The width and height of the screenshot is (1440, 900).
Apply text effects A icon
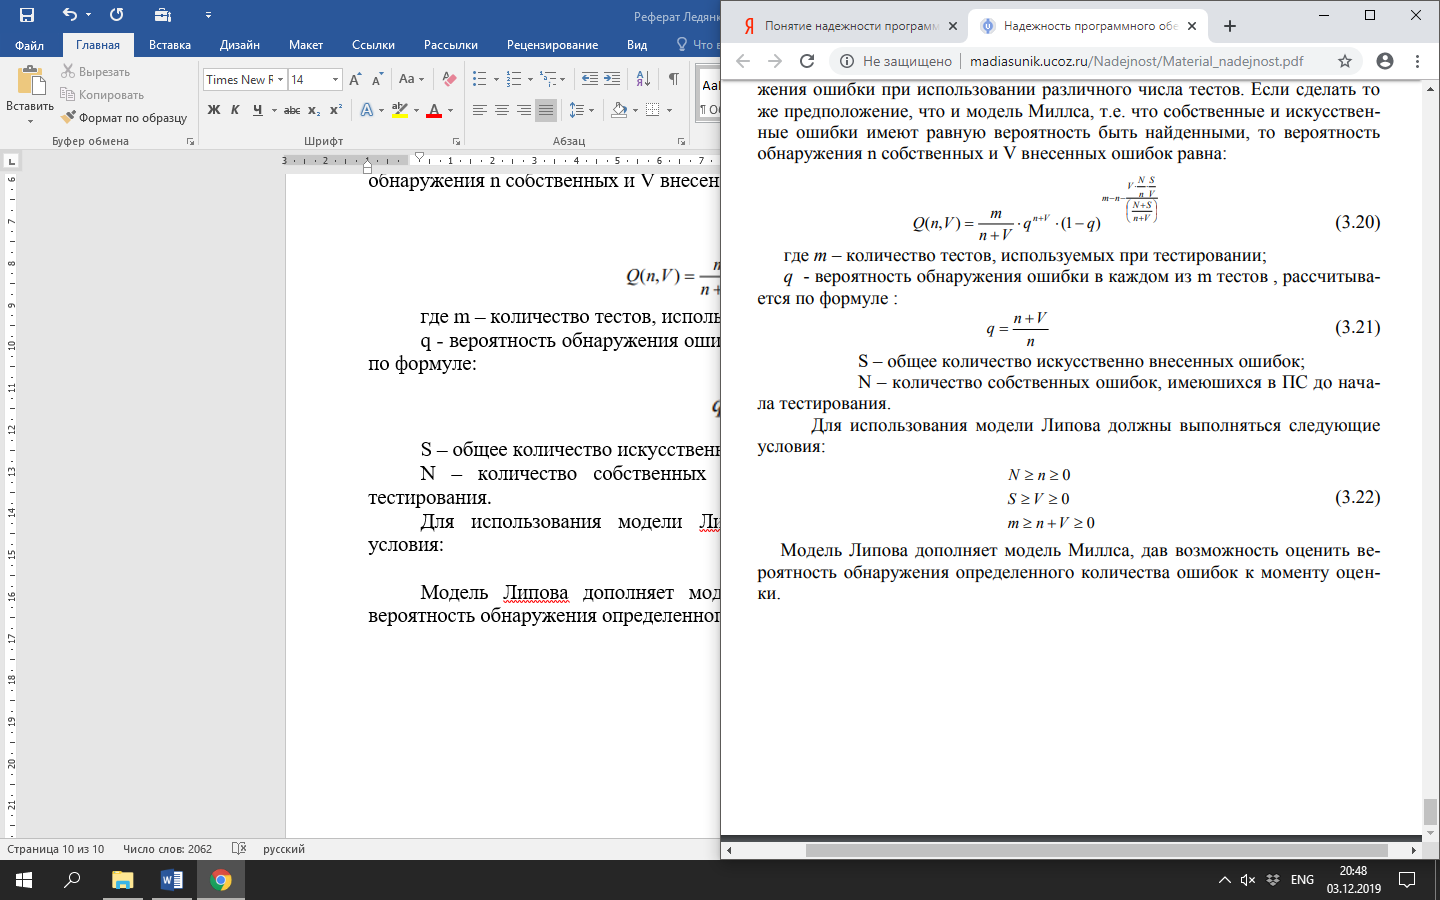[367, 110]
